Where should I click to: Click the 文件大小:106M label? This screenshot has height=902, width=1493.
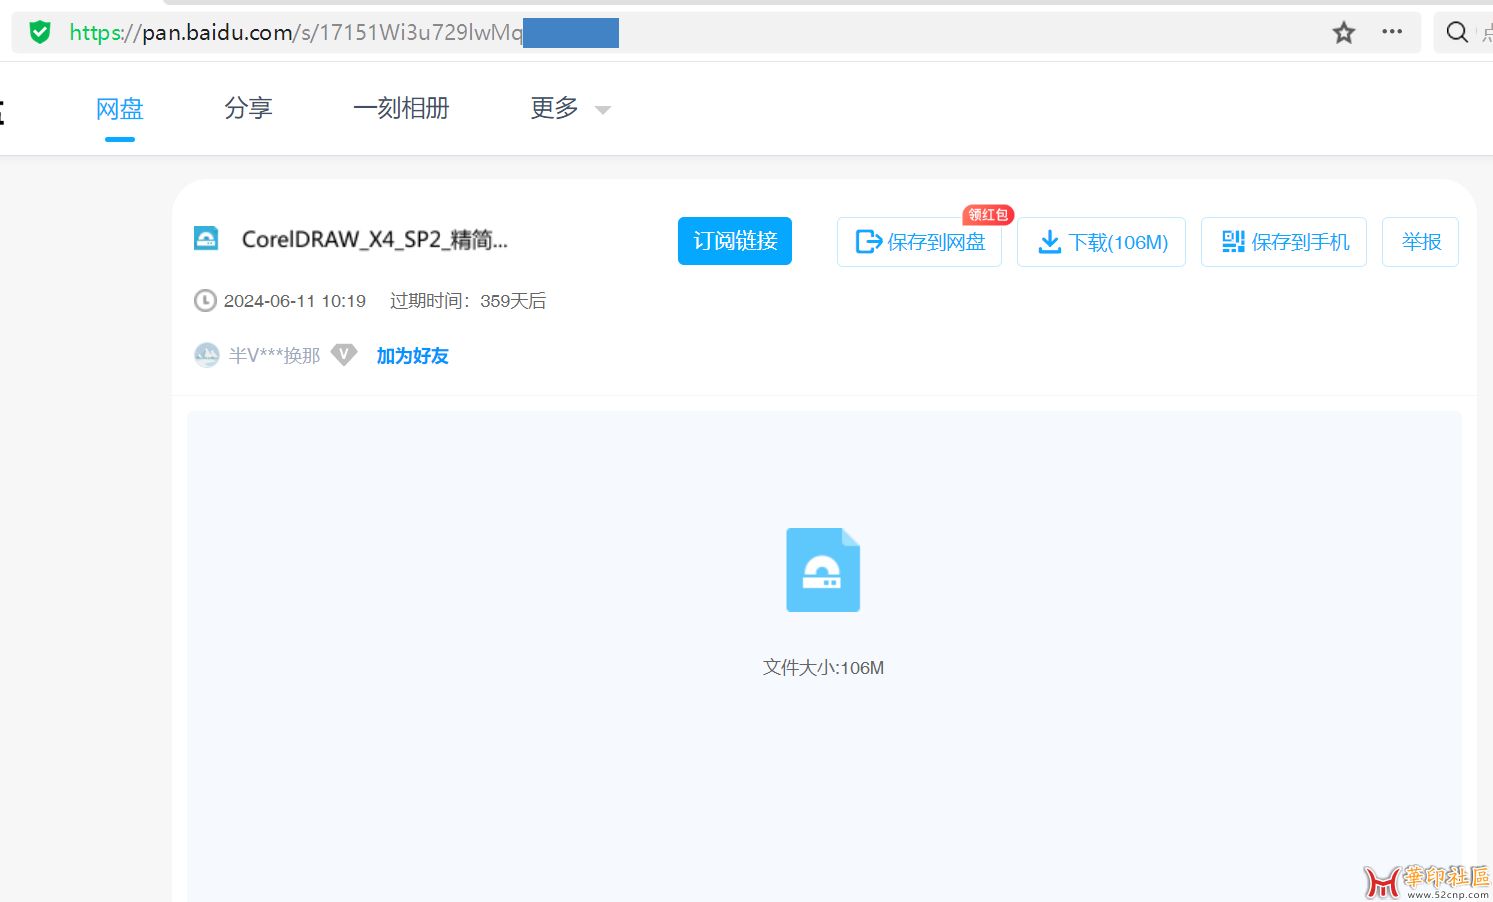tap(823, 668)
